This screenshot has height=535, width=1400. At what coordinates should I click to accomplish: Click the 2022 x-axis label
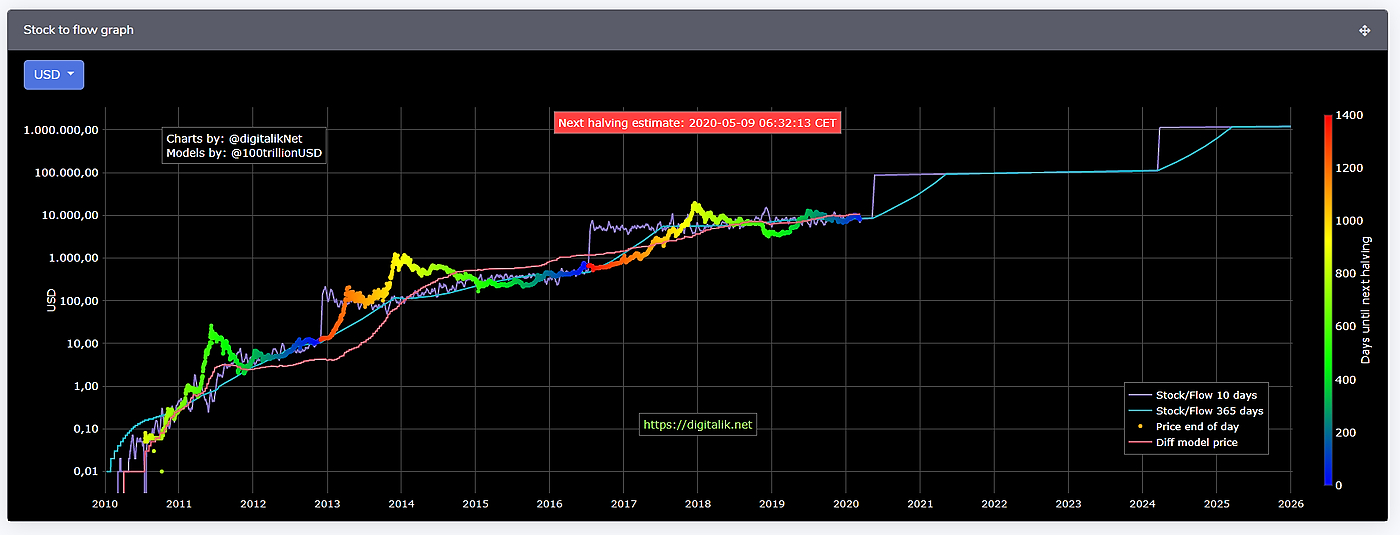click(x=994, y=505)
